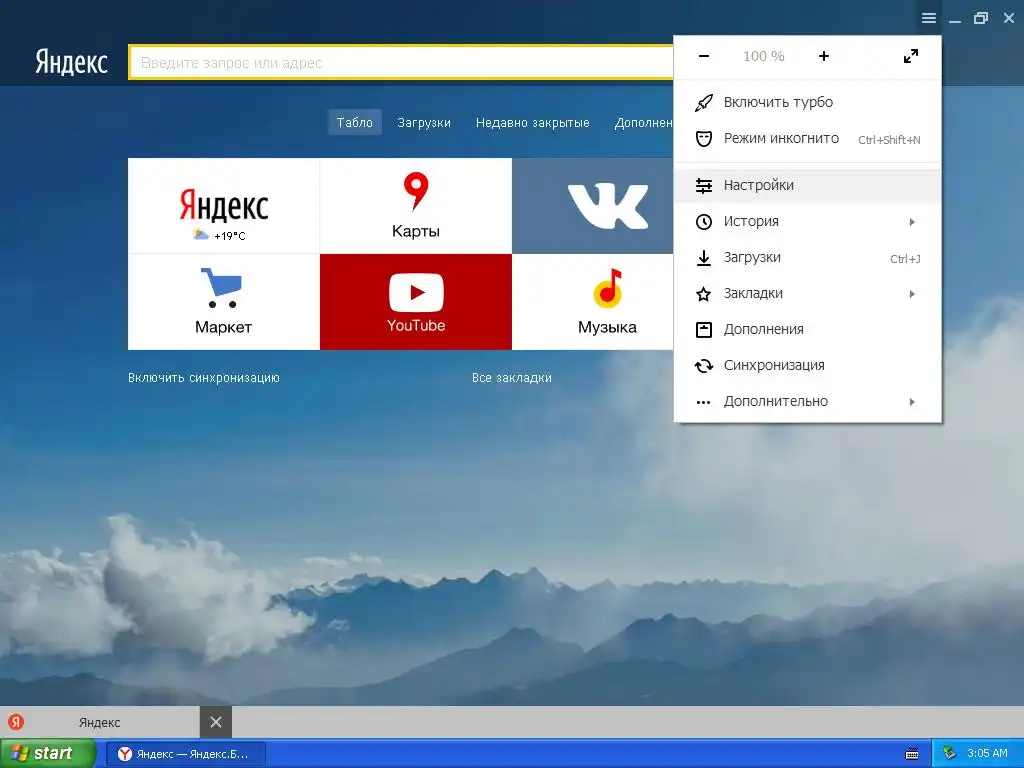
Task: Click the settings sliders icon
Action: (703, 185)
